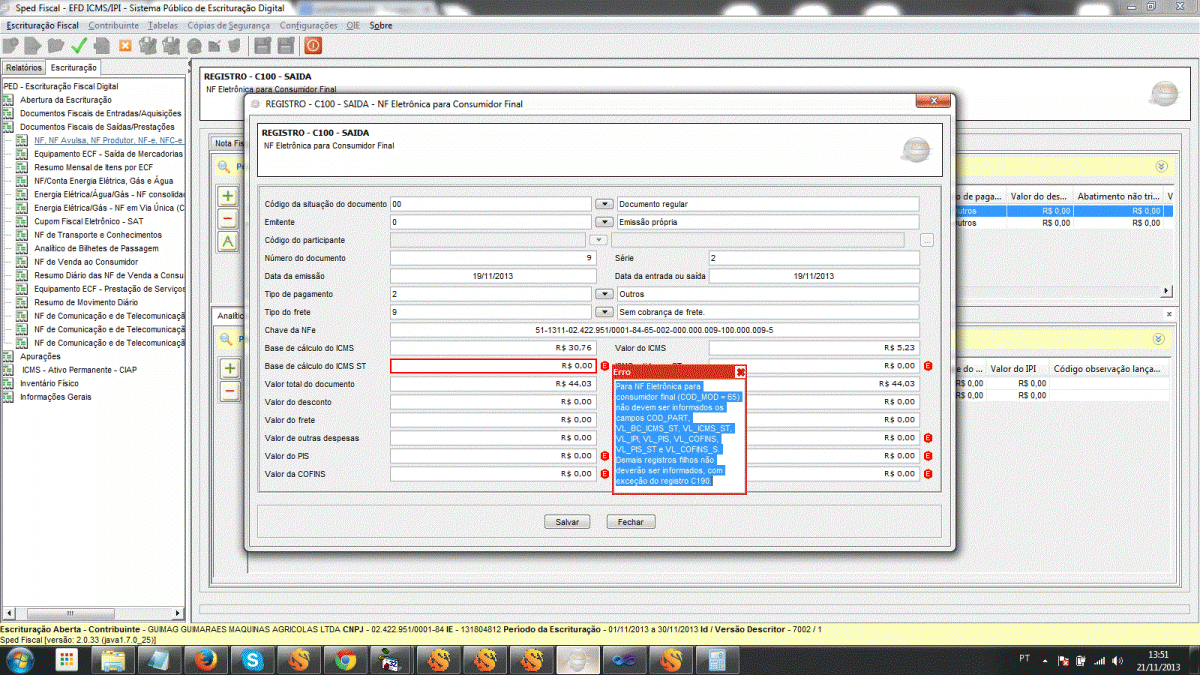Open Windows Explorer from the taskbar

click(113, 660)
